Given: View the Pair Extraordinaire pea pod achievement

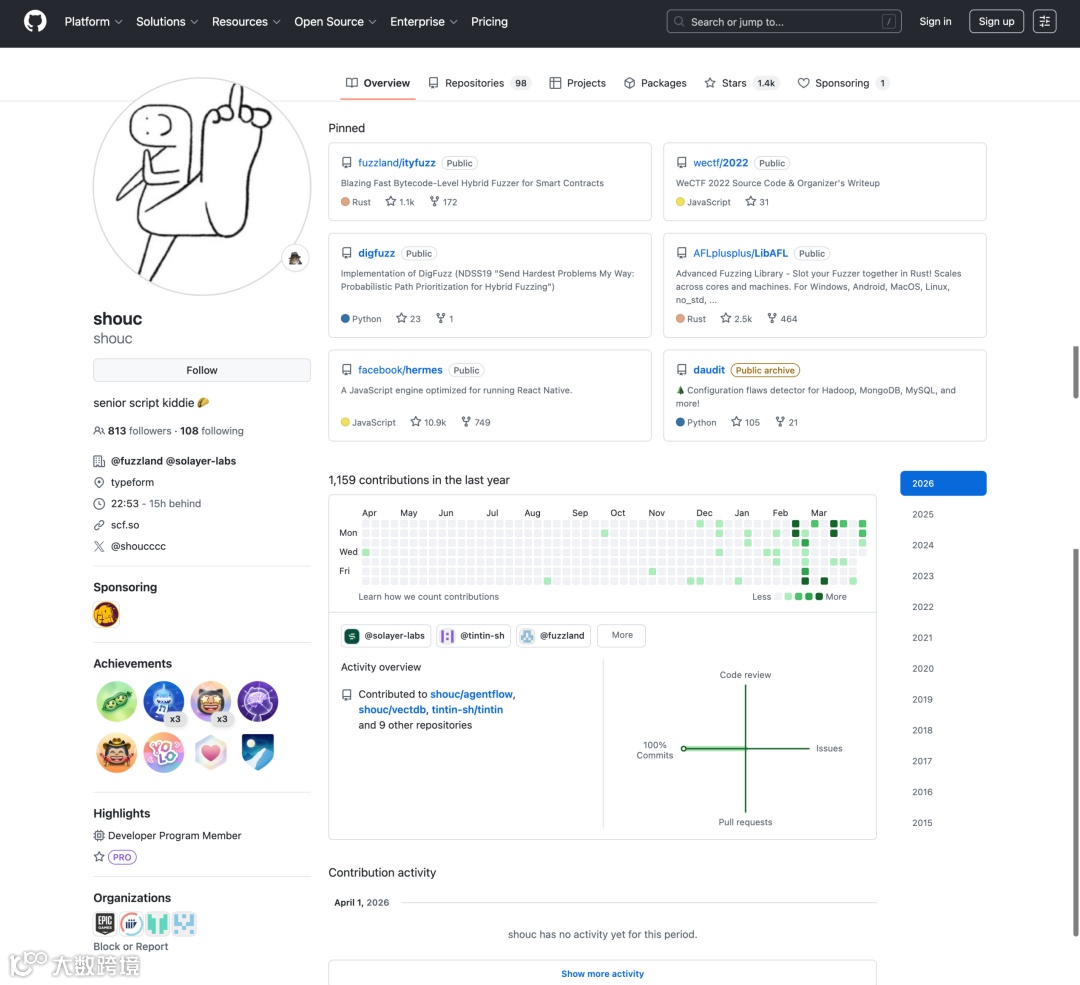Looking at the screenshot, I should coord(116,701).
